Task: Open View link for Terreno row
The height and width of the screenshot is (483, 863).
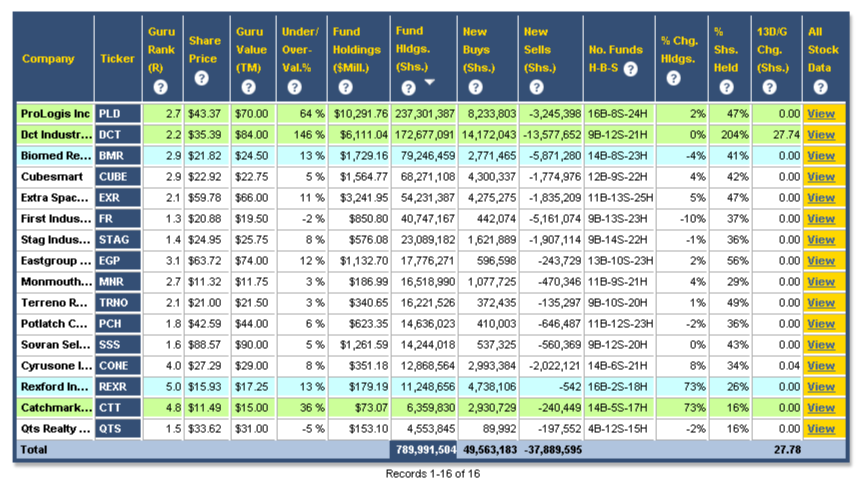Action: coord(821,303)
